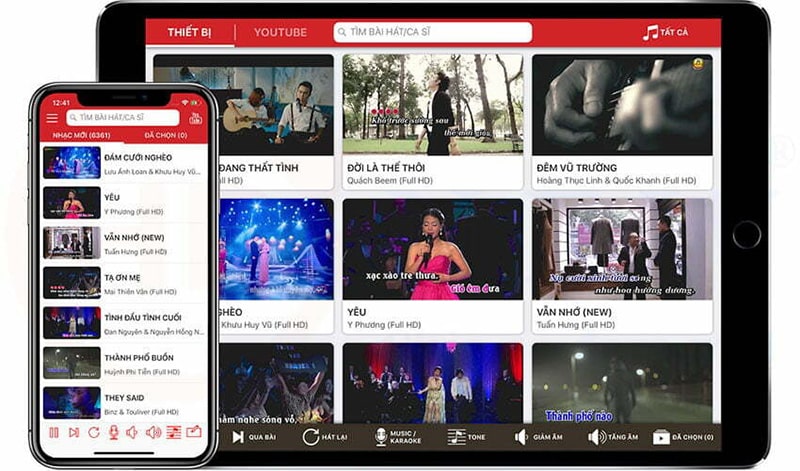The width and height of the screenshot is (800, 471).
Task: Click GIẢM ÂM to lower volume on the tablet
Action: coord(539,437)
